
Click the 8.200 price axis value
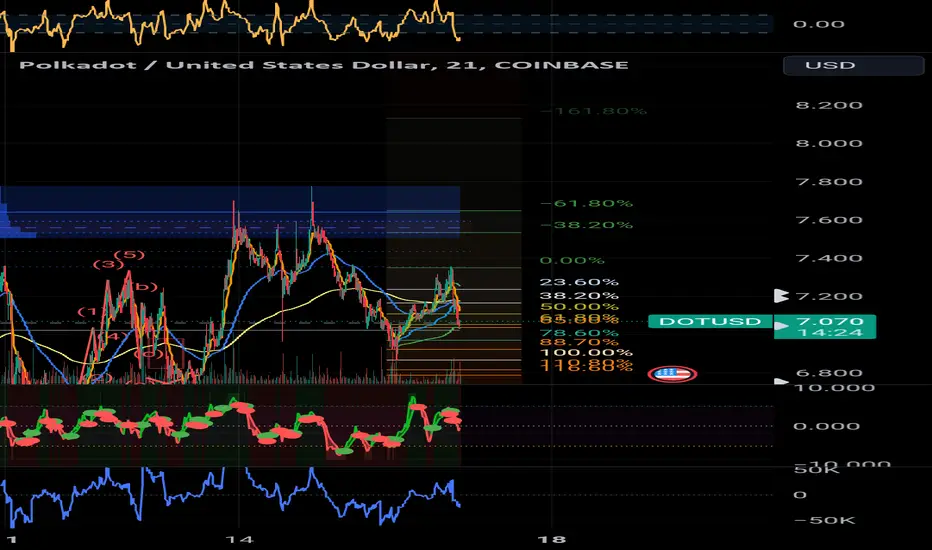click(x=829, y=105)
